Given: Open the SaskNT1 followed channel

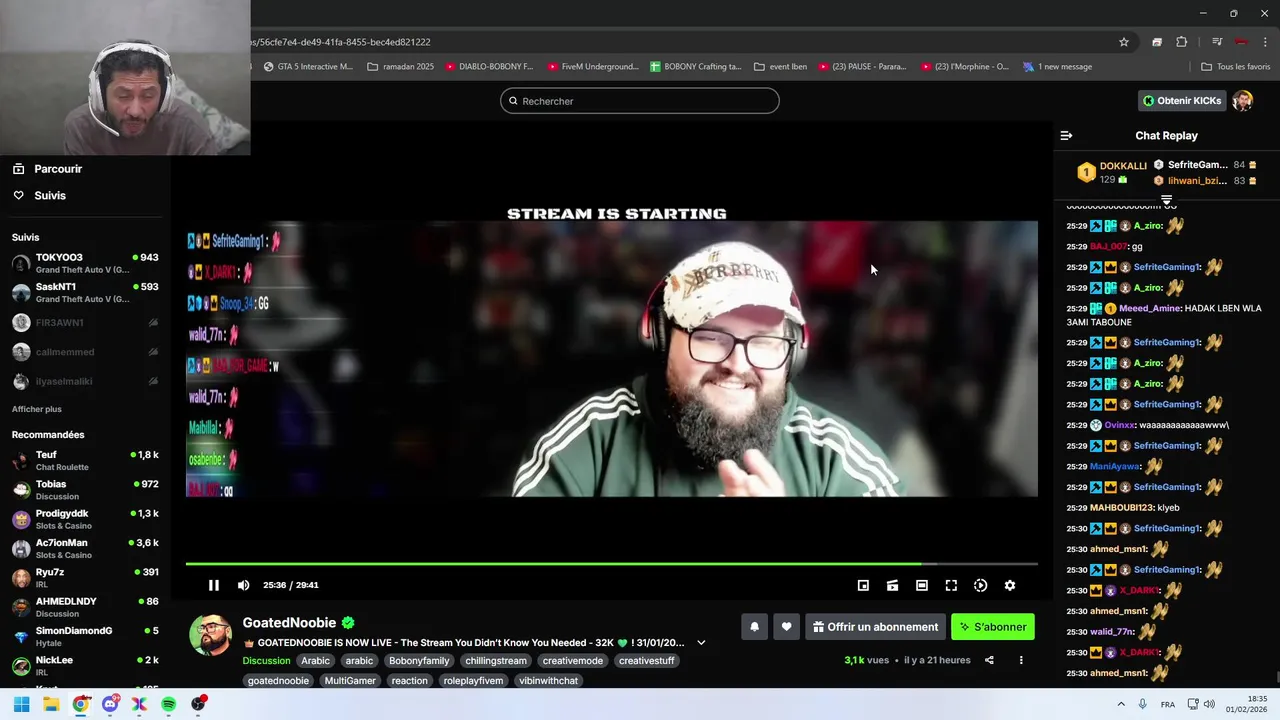Looking at the screenshot, I should [85, 293].
